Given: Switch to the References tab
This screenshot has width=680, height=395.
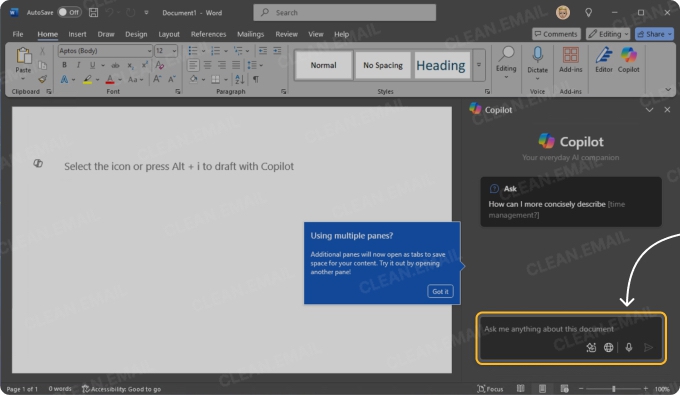Looking at the screenshot, I should coord(208,34).
